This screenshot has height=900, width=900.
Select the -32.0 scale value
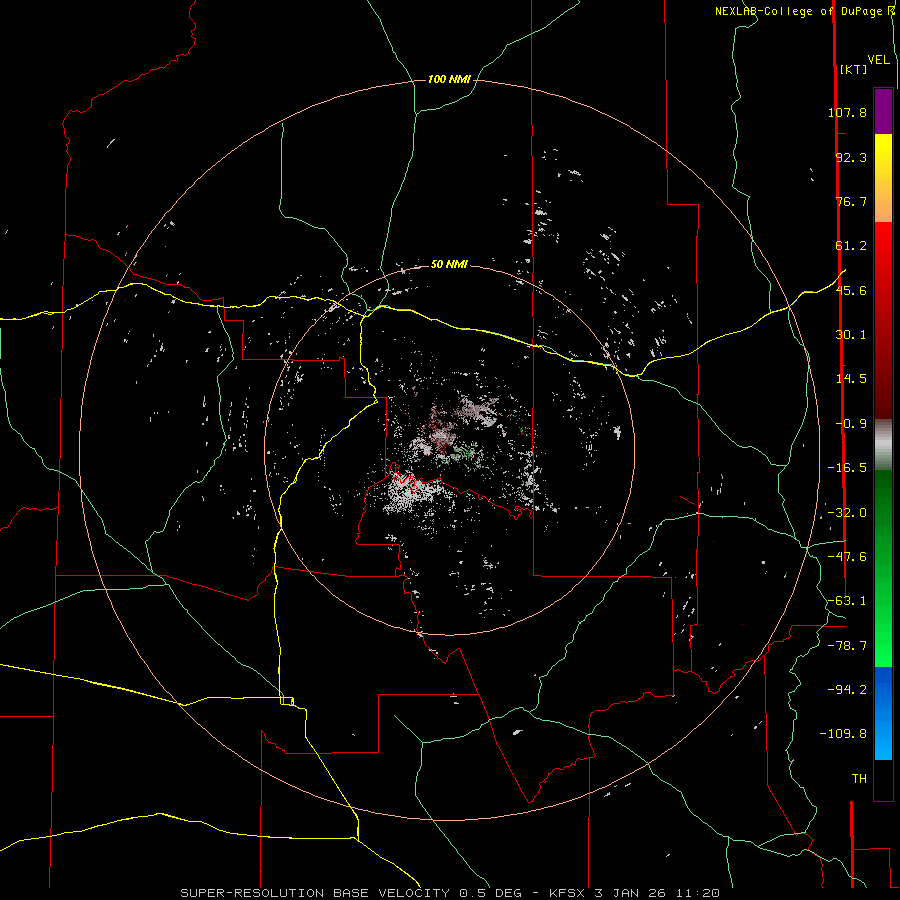847,513
